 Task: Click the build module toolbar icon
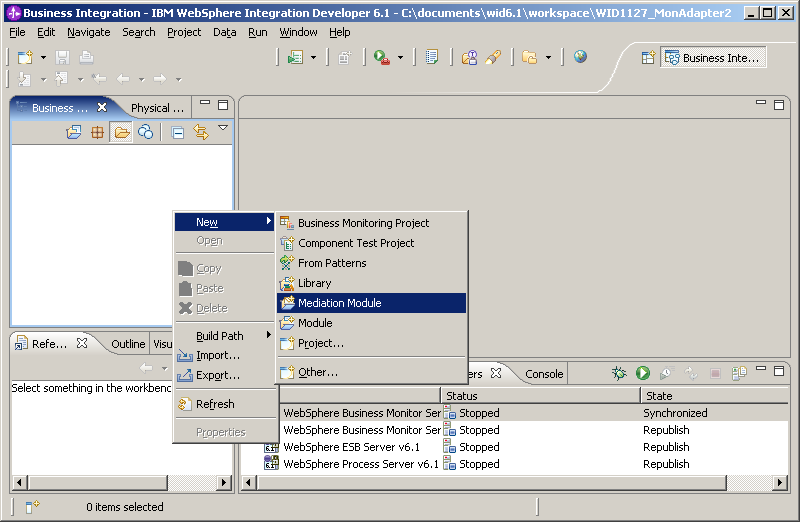[295, 57]
